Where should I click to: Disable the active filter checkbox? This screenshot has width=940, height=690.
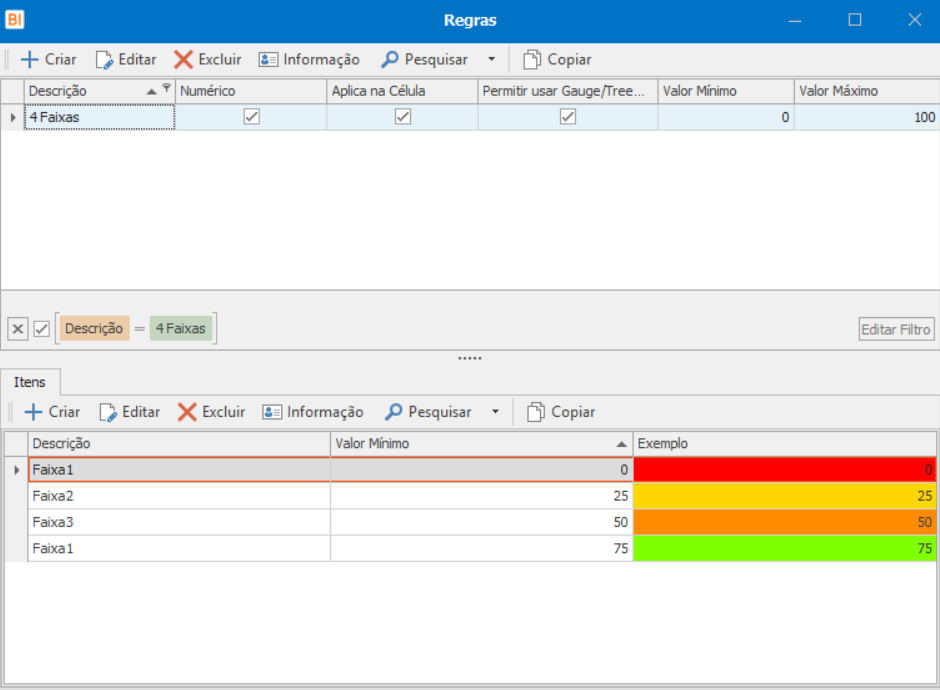coord(41,329)
